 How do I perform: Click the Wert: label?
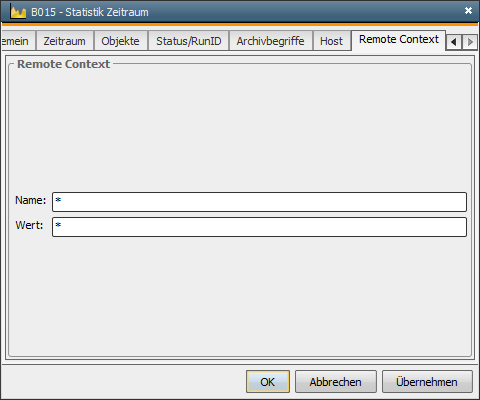coord(29,225)
